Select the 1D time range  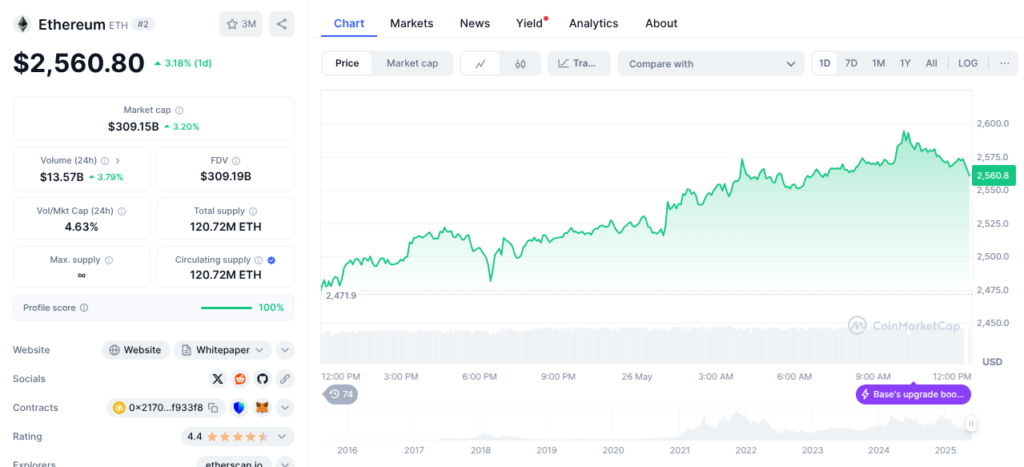pyautogui.click(x=825, y=63)
